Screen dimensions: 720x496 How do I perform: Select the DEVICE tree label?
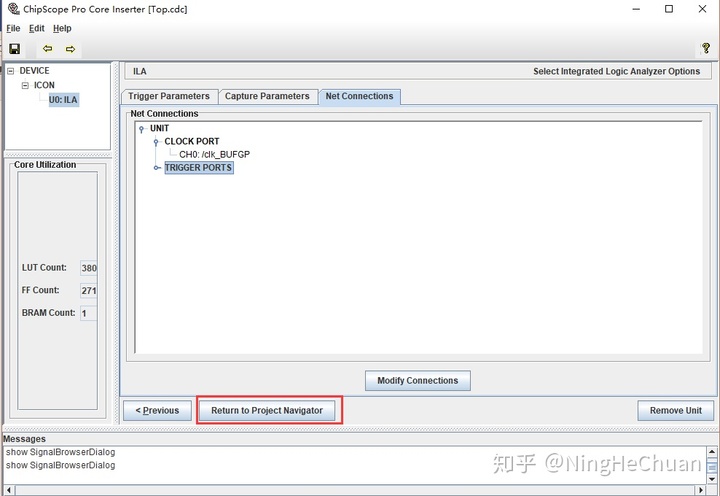pyautogui.click(x=34, y=71)
